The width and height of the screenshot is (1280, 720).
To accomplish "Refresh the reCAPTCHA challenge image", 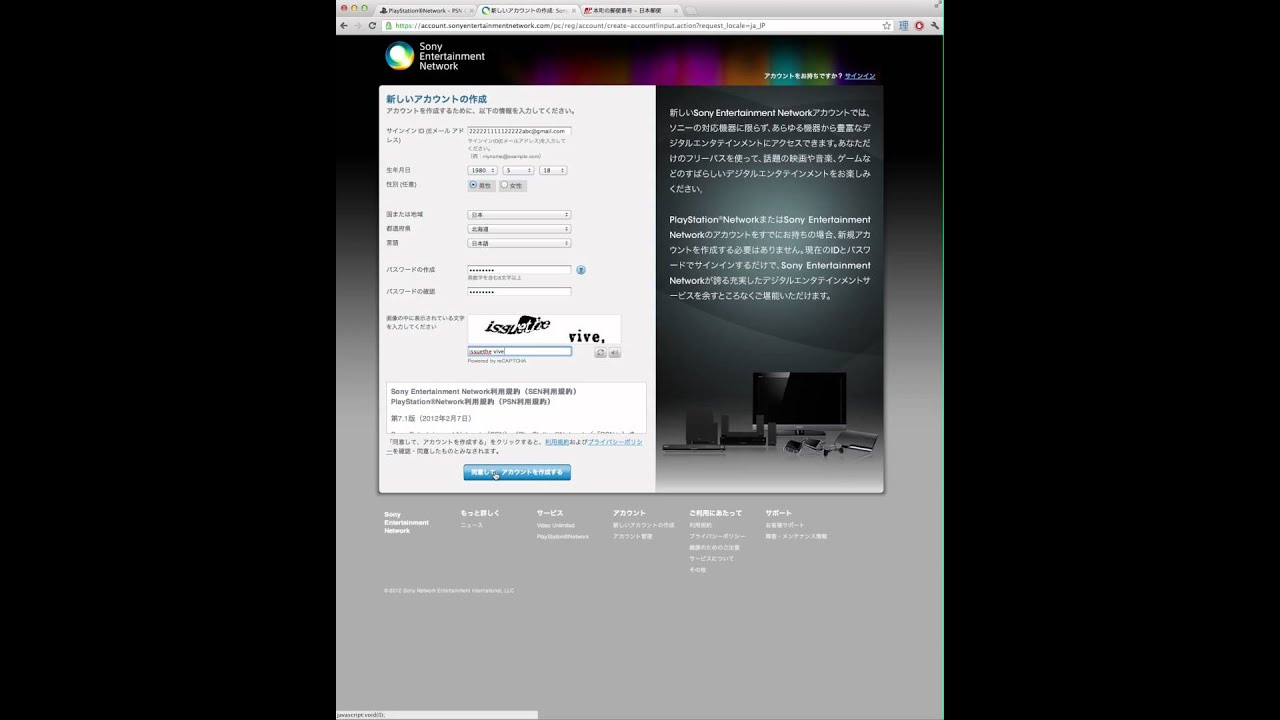I will [x=600, y=353].
